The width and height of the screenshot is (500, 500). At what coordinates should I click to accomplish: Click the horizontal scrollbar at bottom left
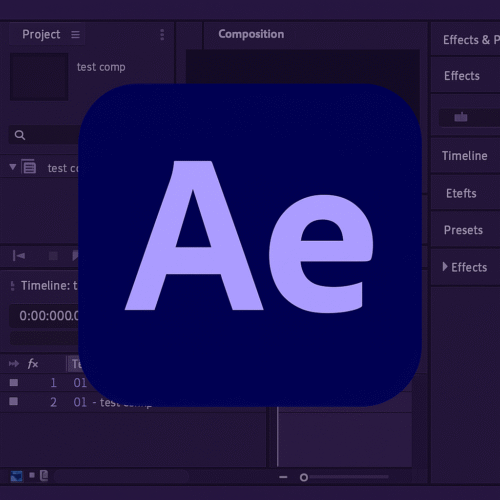[122, 476]
